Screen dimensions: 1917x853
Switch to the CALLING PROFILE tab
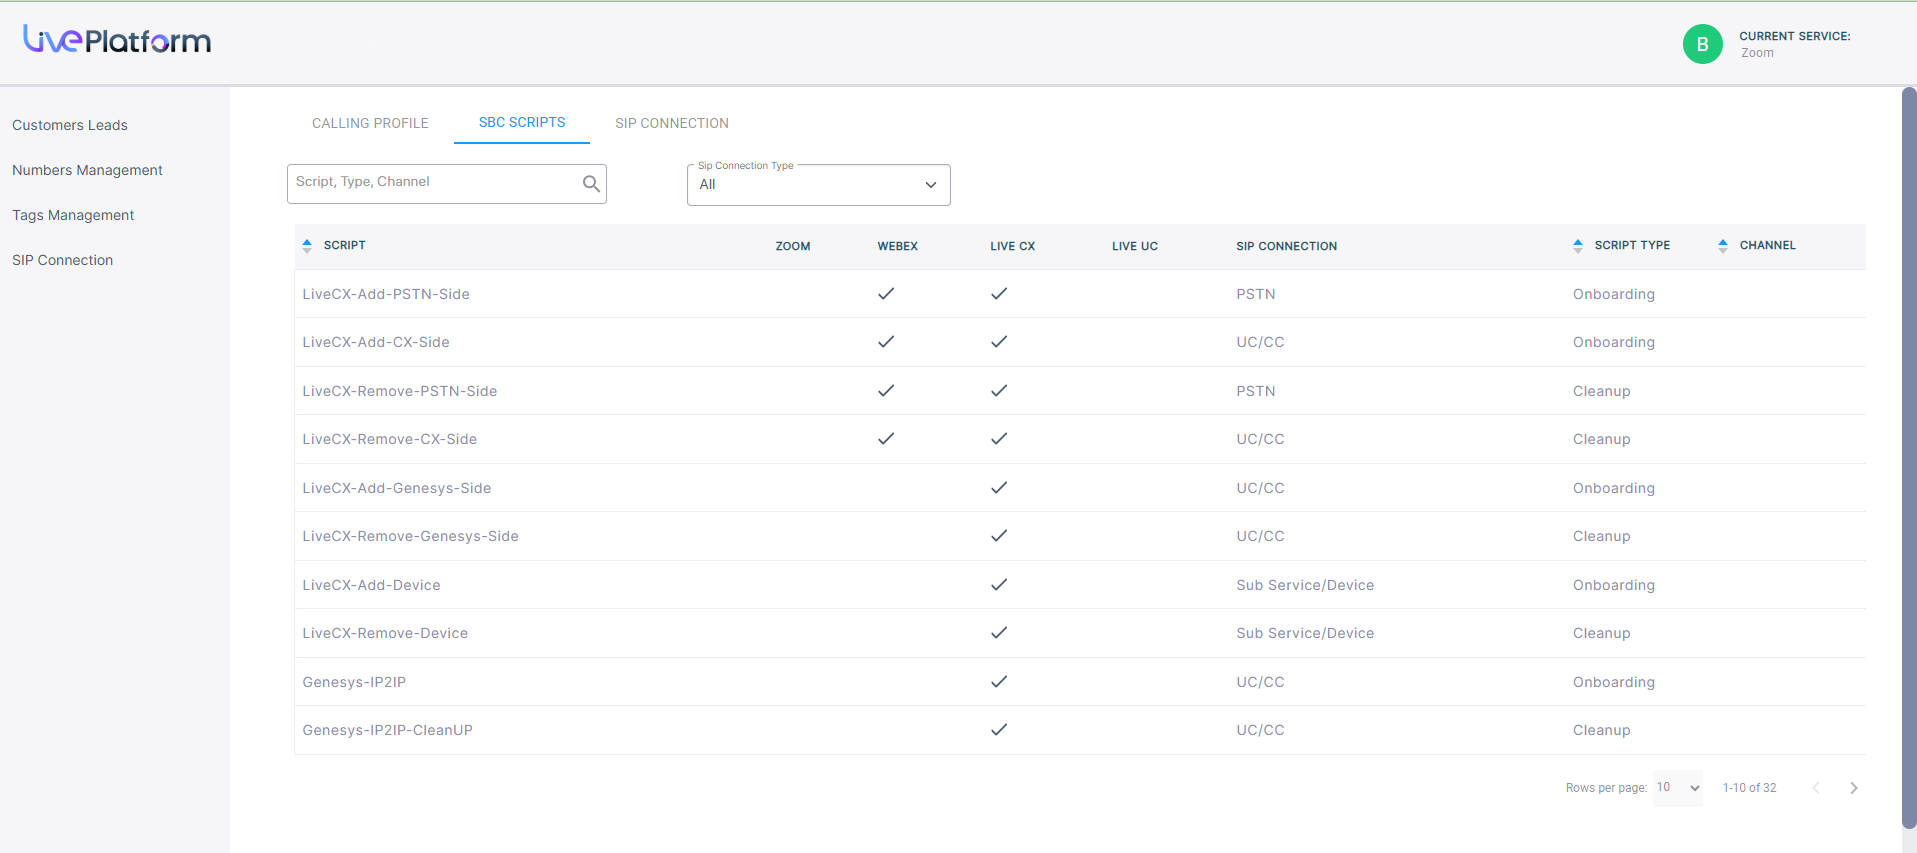tap(370, 123)
